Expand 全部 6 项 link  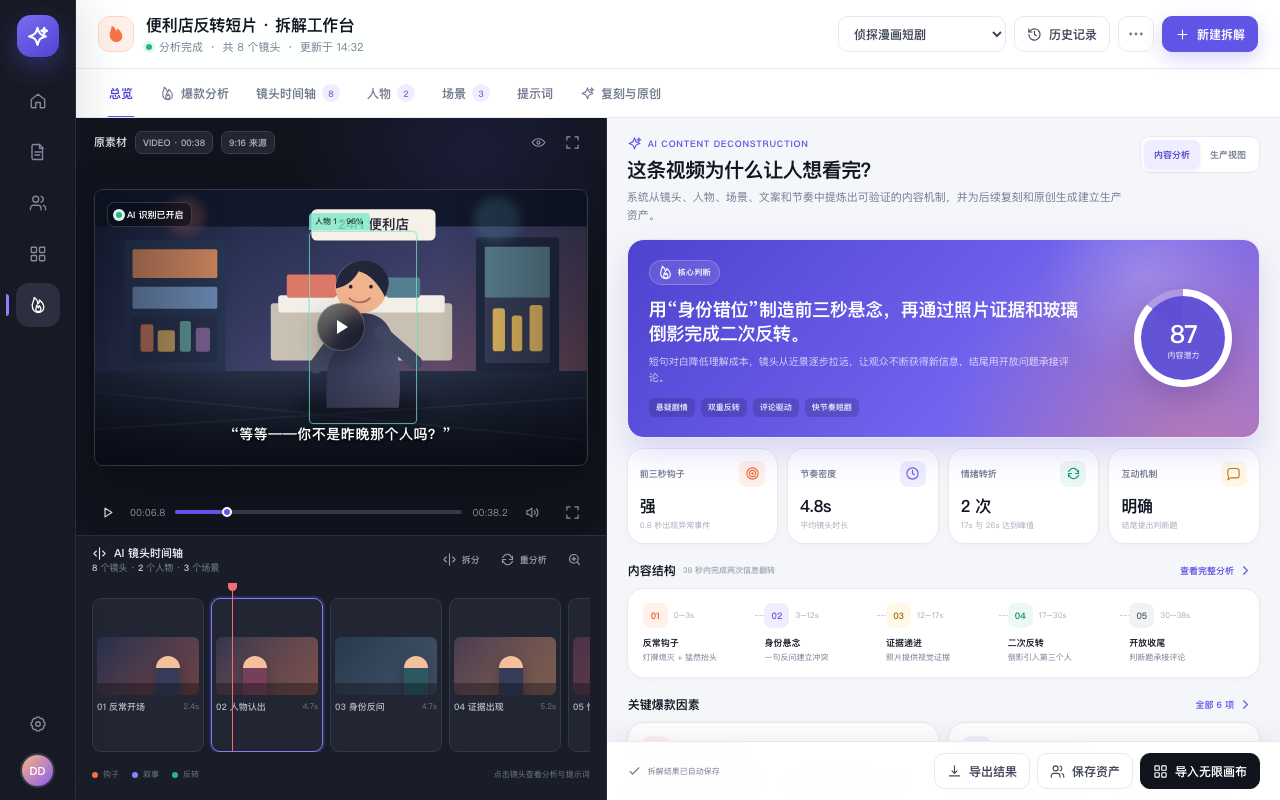(x=1223, y=705)
